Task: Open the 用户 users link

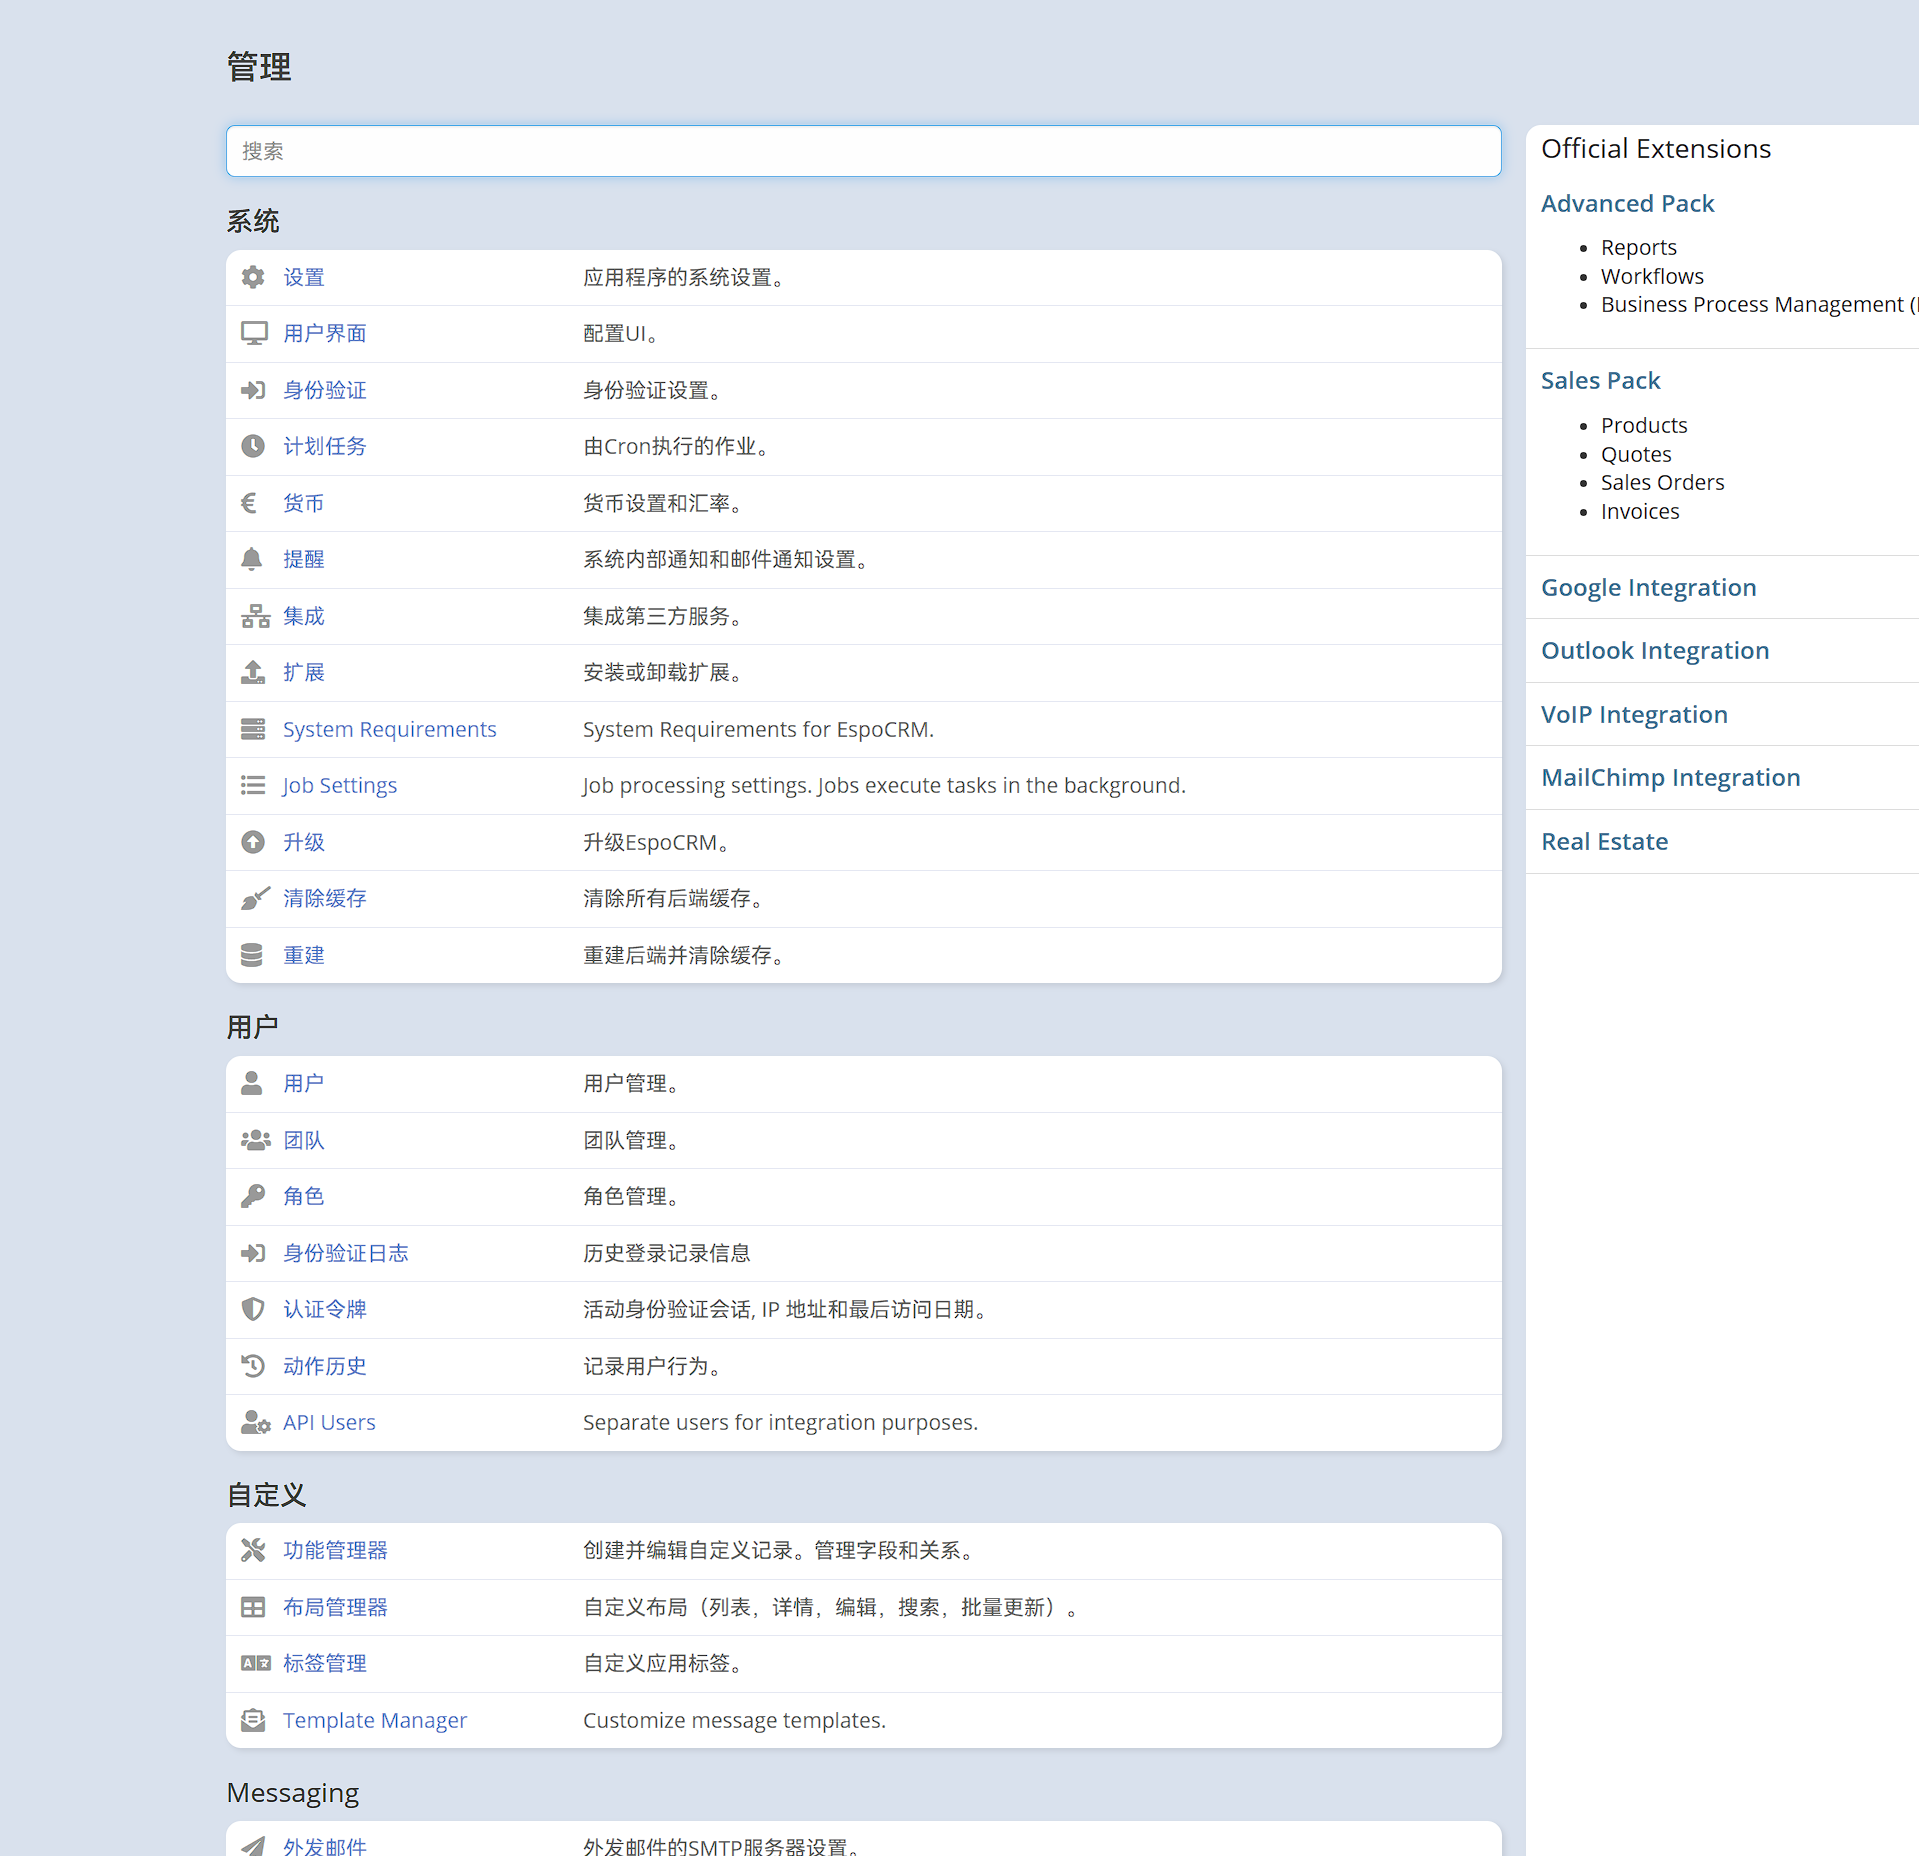Action: pyautogui.click(x=303, y=1083)
